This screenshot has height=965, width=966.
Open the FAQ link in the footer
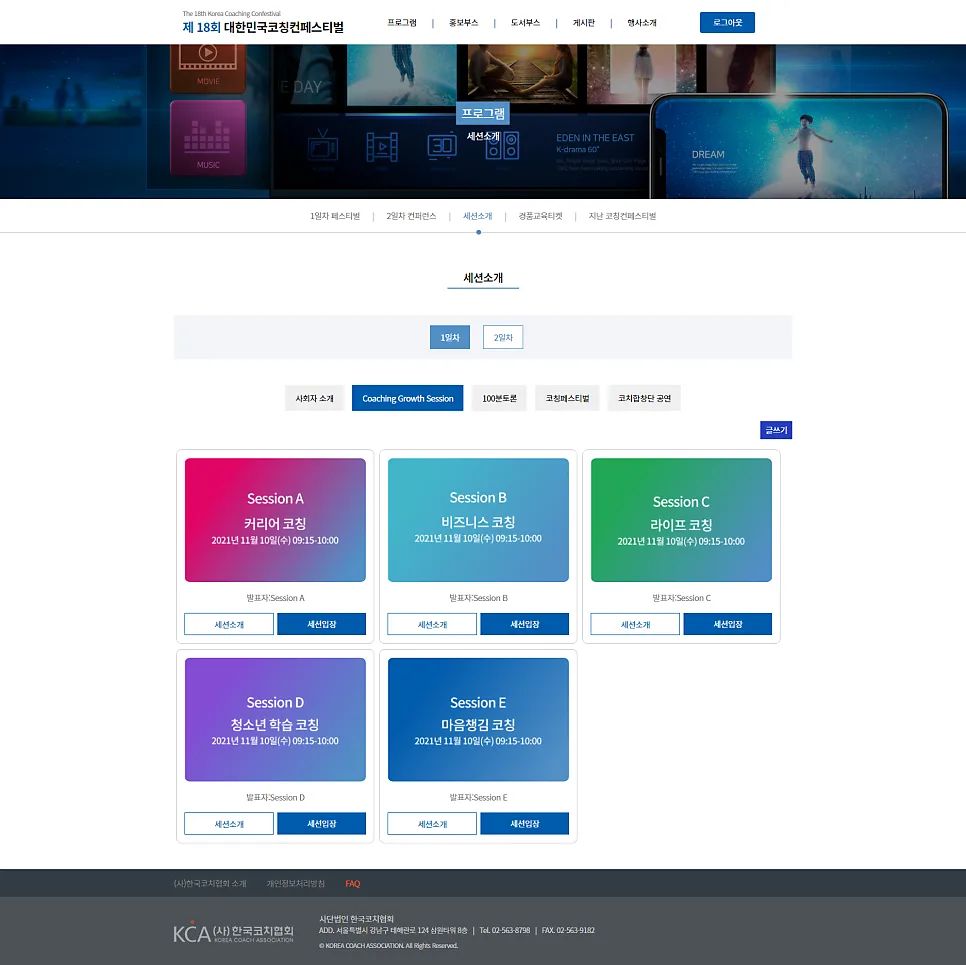pyautogui.click(x=352, y=884)
